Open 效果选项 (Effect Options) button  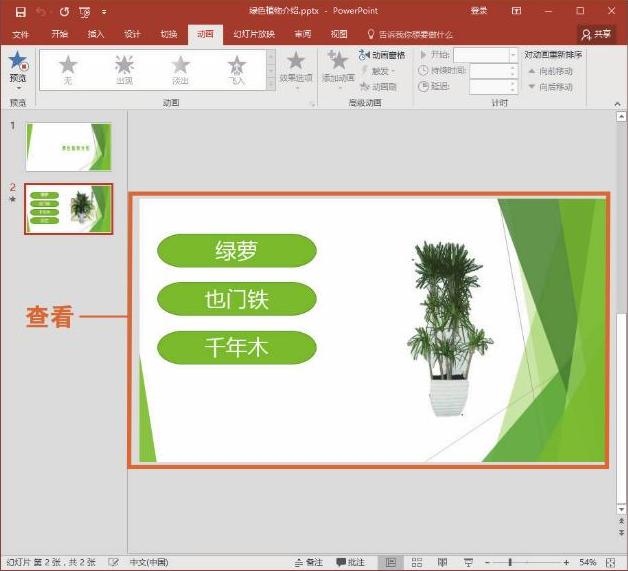click(x=296, y=70)
